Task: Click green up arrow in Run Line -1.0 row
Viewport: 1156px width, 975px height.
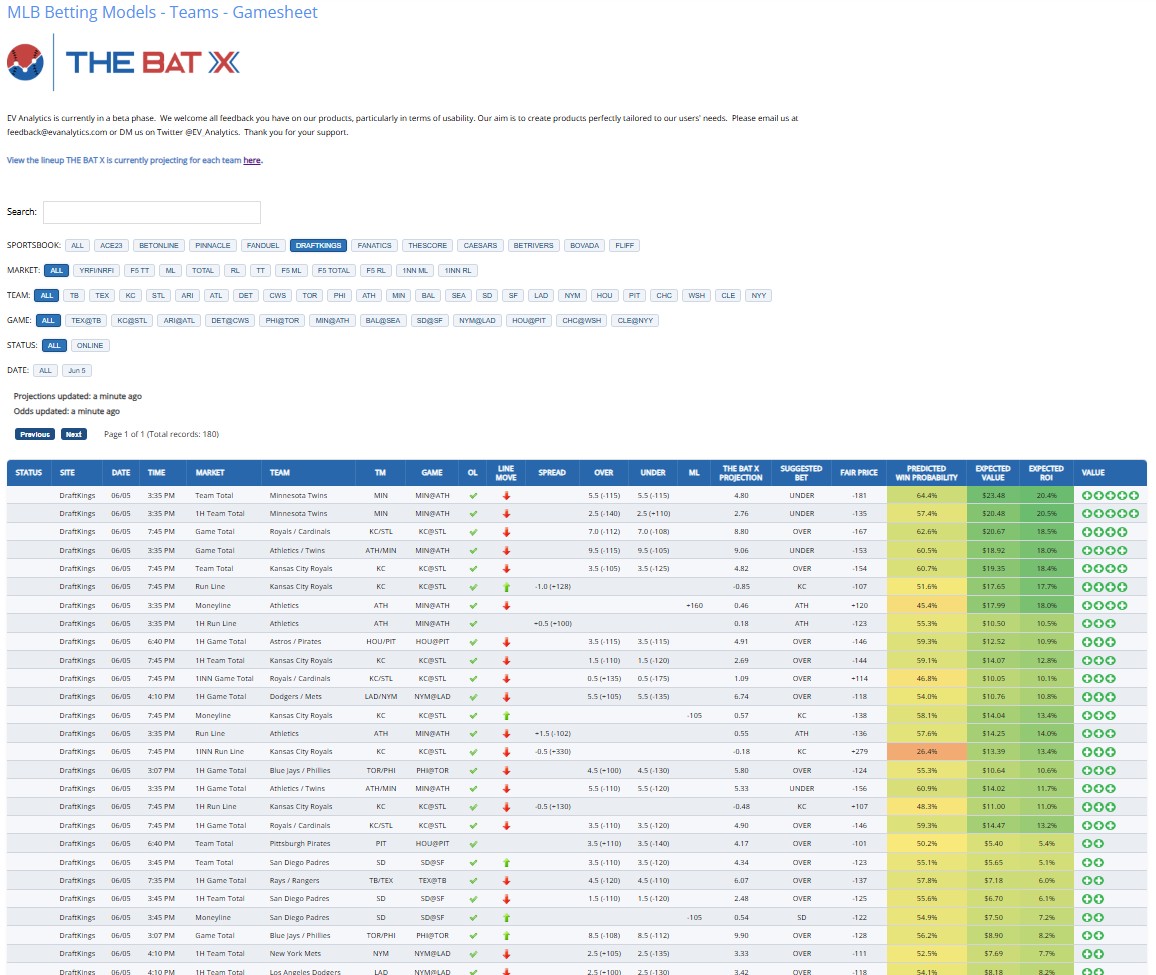Action: click(506, 587)
